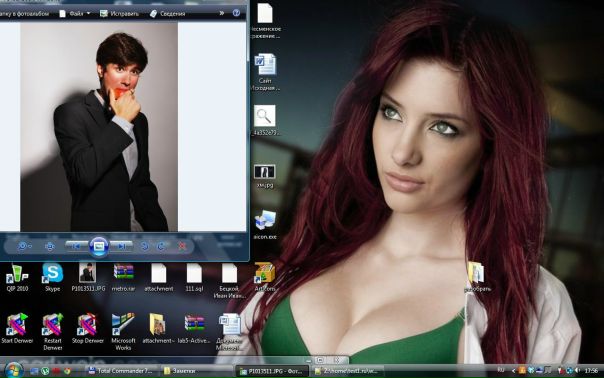Start the slideshow with the center button
The width and height of the screenshot is (604, 378).
pos(99,246)
